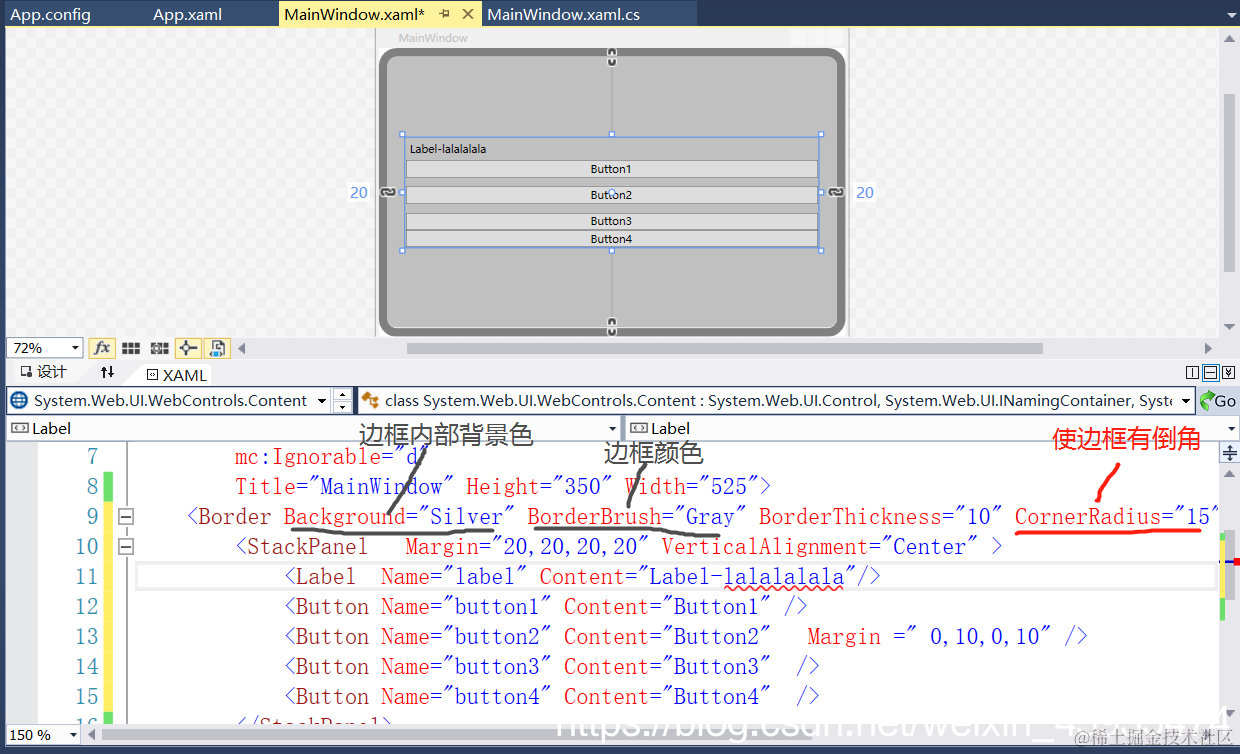This screenshot has height=754, width=1240.
Task: Step up the type selector spinner
Action: pyautogui.click(x=343, y=395)
